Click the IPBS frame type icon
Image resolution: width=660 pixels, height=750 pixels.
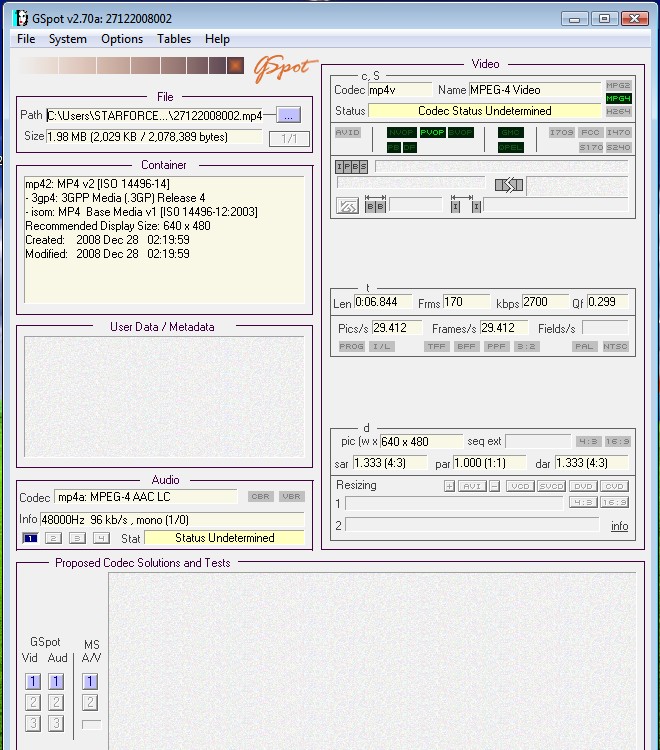coord(352,166)
